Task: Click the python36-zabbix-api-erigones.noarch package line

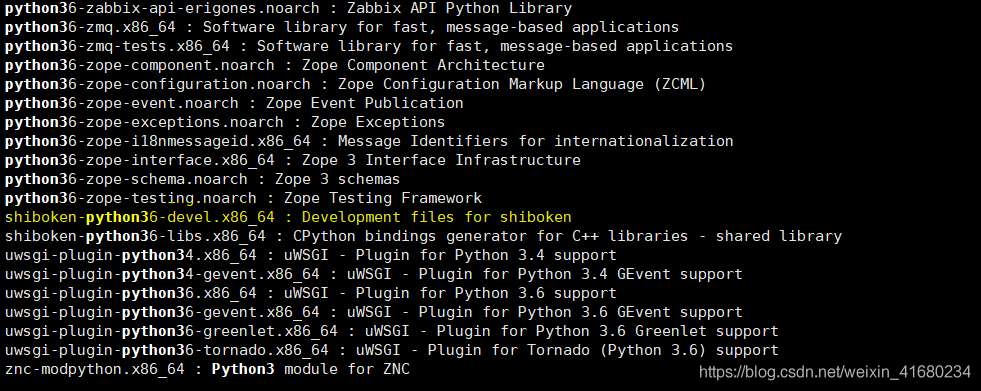Action: [288, 9]
